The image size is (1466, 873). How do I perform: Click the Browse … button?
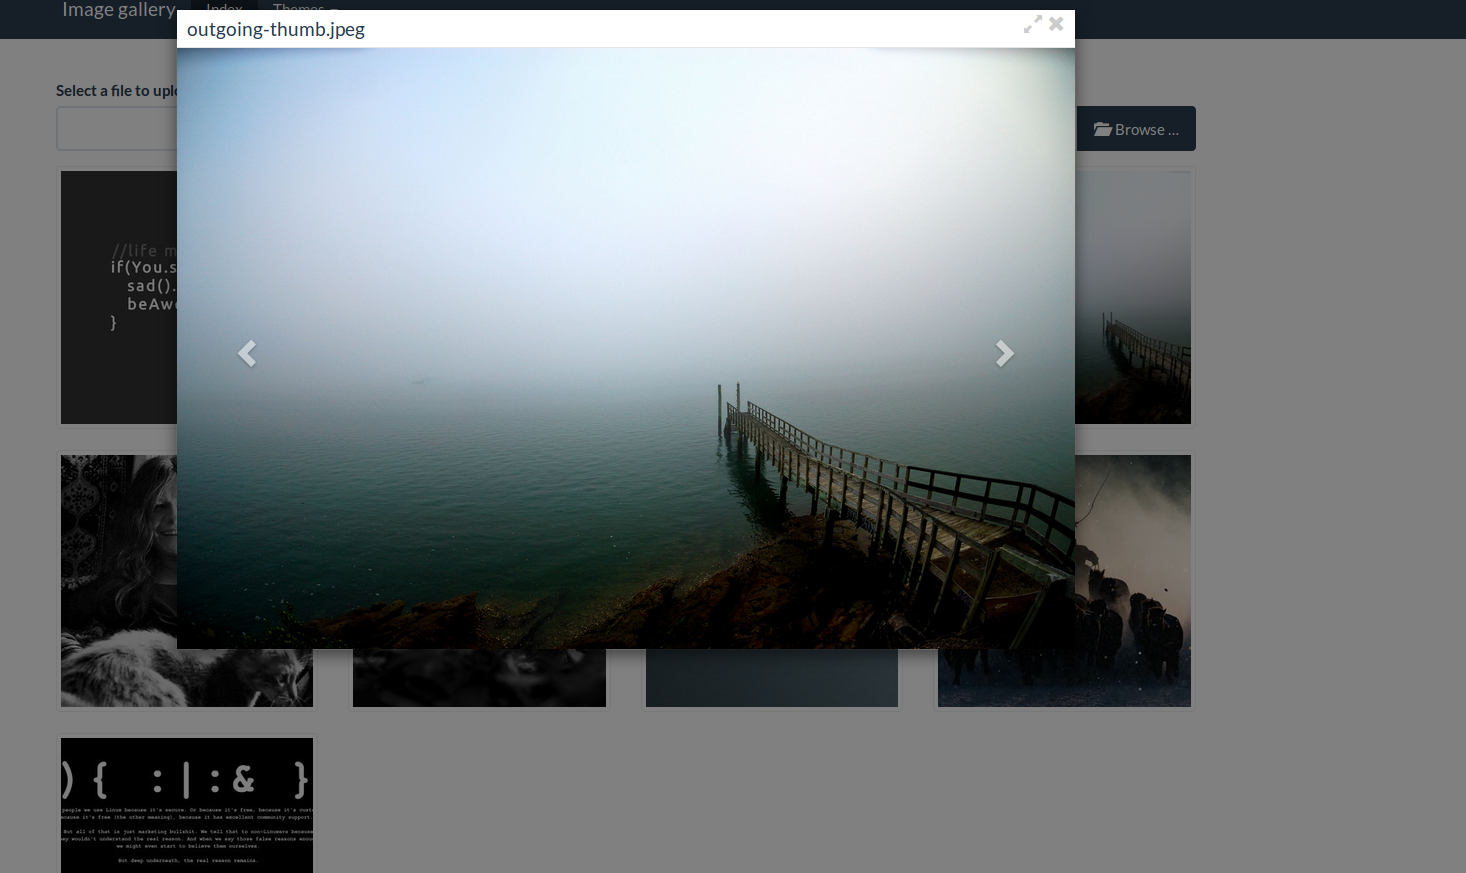(1136, 129)
